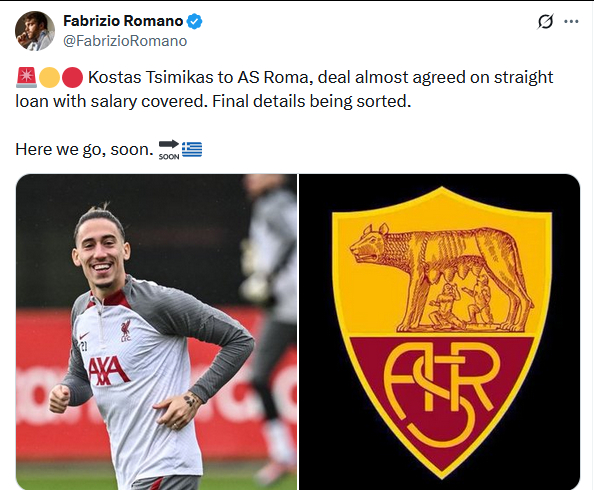Click the she-wolf illustration in crest
The image size is (594, 490).
(x=442, y=278)
